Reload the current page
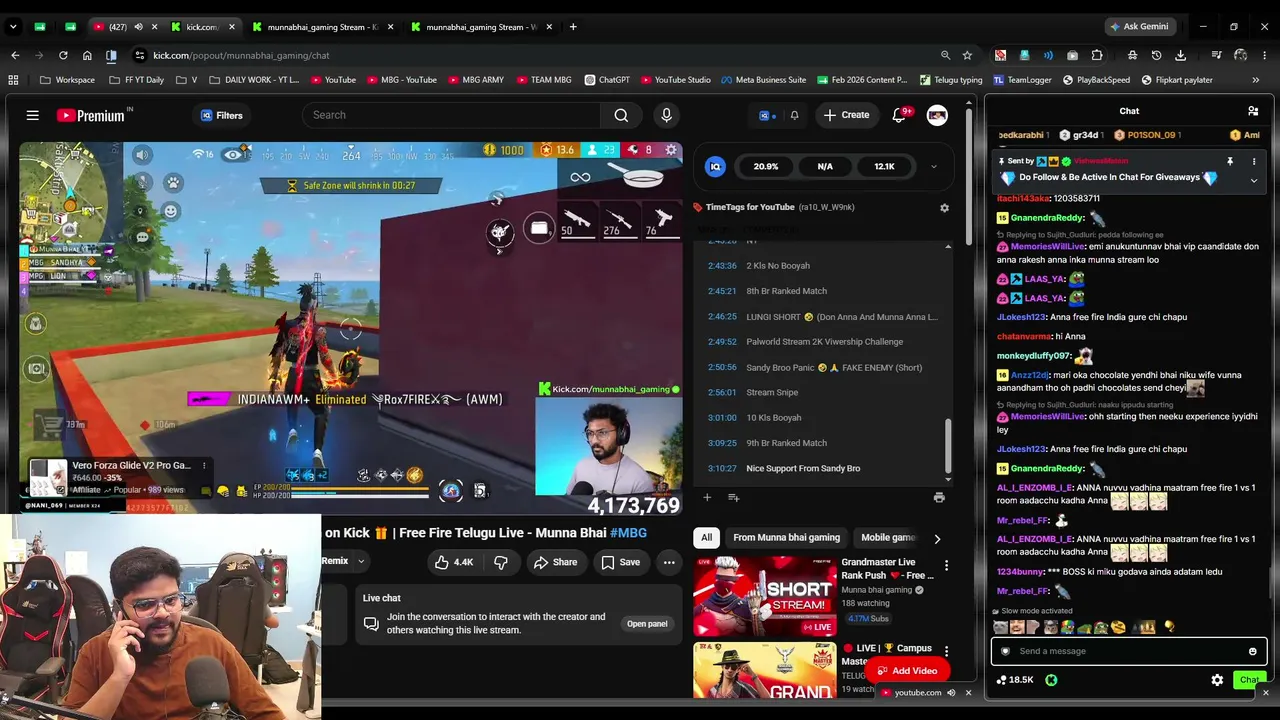This screenshot has width=1280, height=720. (x=63, y=55)
